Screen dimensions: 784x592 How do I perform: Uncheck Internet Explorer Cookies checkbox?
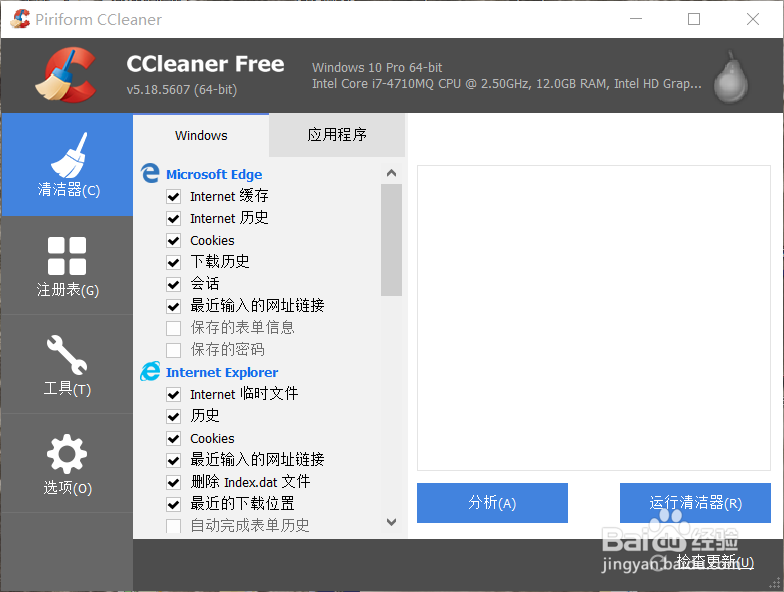174,438
